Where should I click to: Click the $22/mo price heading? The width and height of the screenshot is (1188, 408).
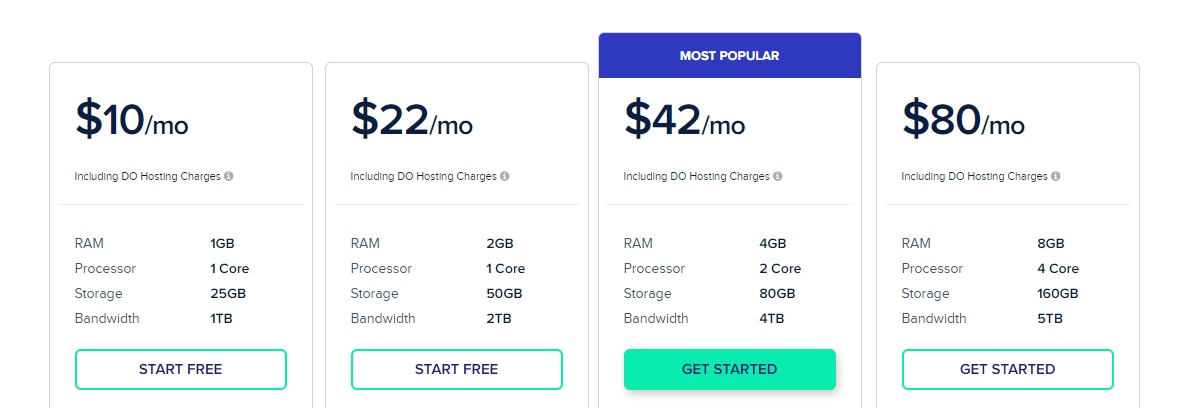click(411, 120)
